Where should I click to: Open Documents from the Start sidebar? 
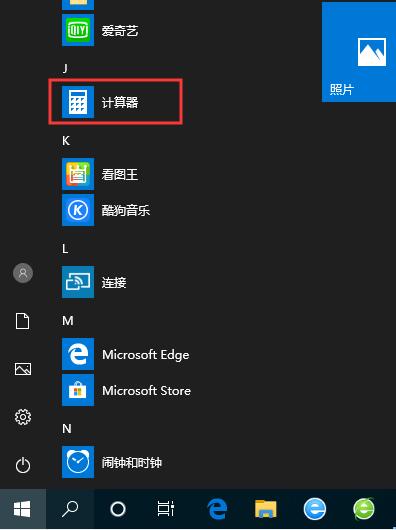coord(23,321)
